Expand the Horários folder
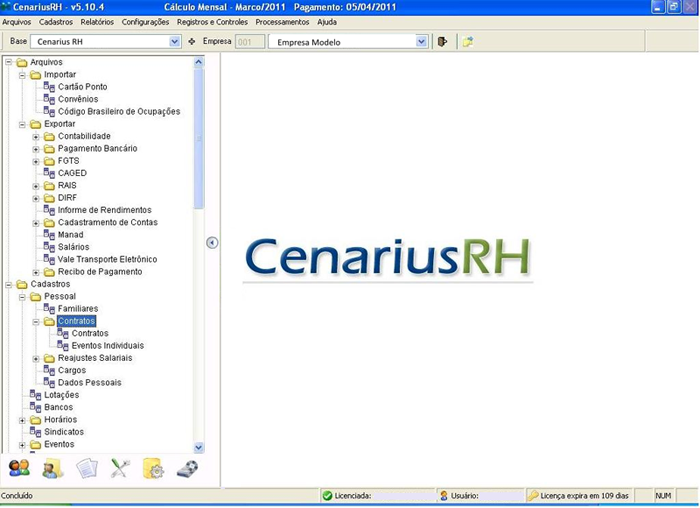The height and width of the screenshot is (508, 700). (22, 420)
